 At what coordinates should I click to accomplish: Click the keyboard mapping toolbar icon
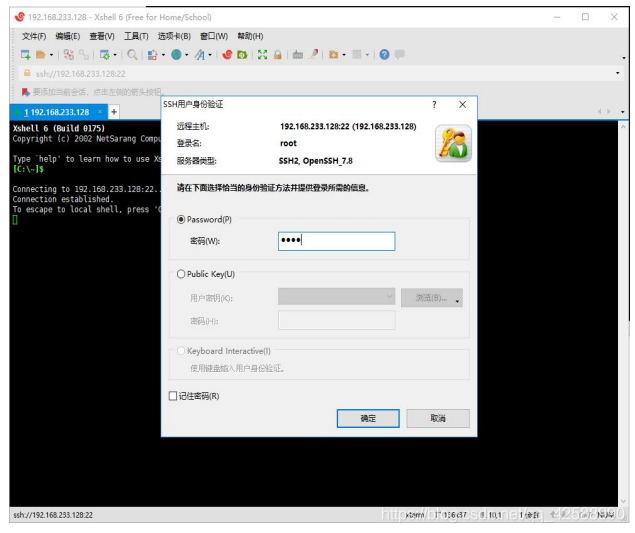click(x=298, y=55)
